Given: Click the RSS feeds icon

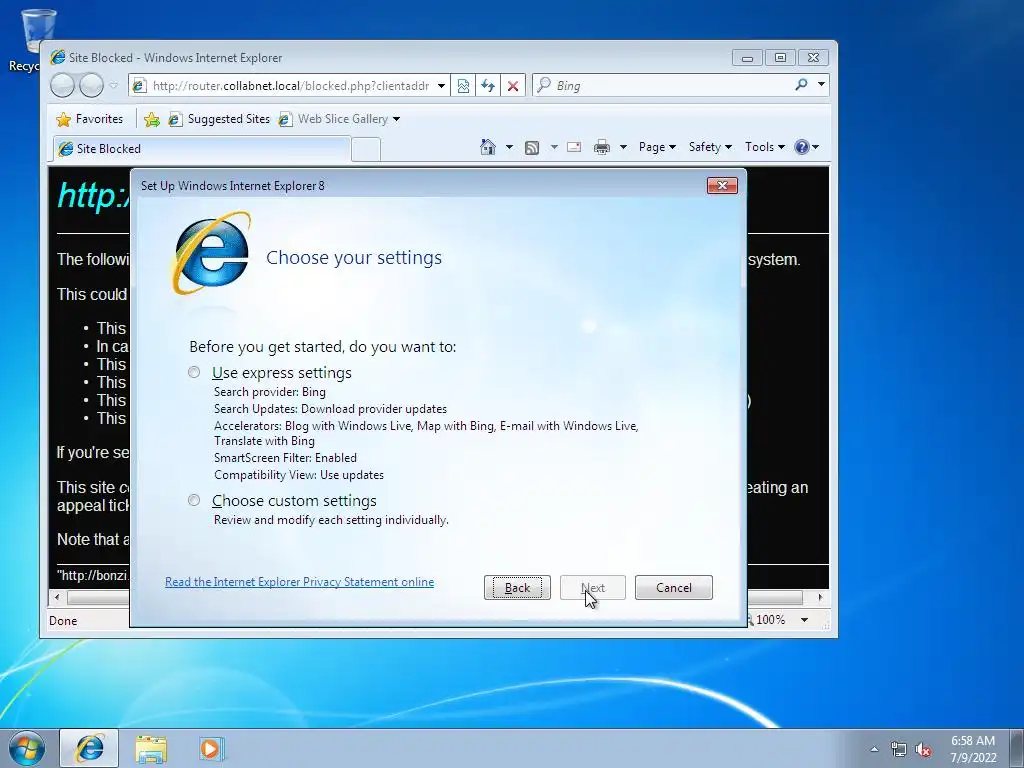Looking at the screenshot, I should point(532,148).
